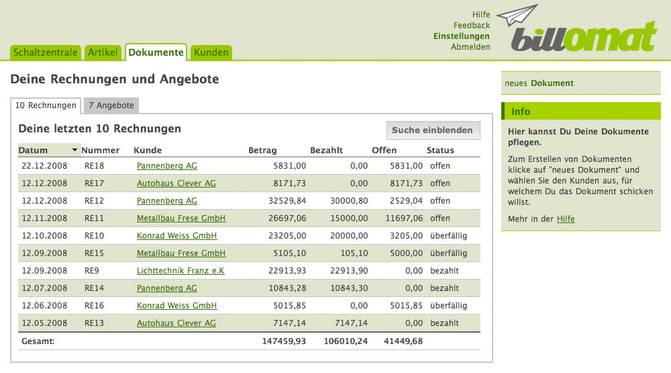This screenshot has height=373, width=671.
Task: Open Autohaus Clever AG in row RE13
Action: (176, 323)
